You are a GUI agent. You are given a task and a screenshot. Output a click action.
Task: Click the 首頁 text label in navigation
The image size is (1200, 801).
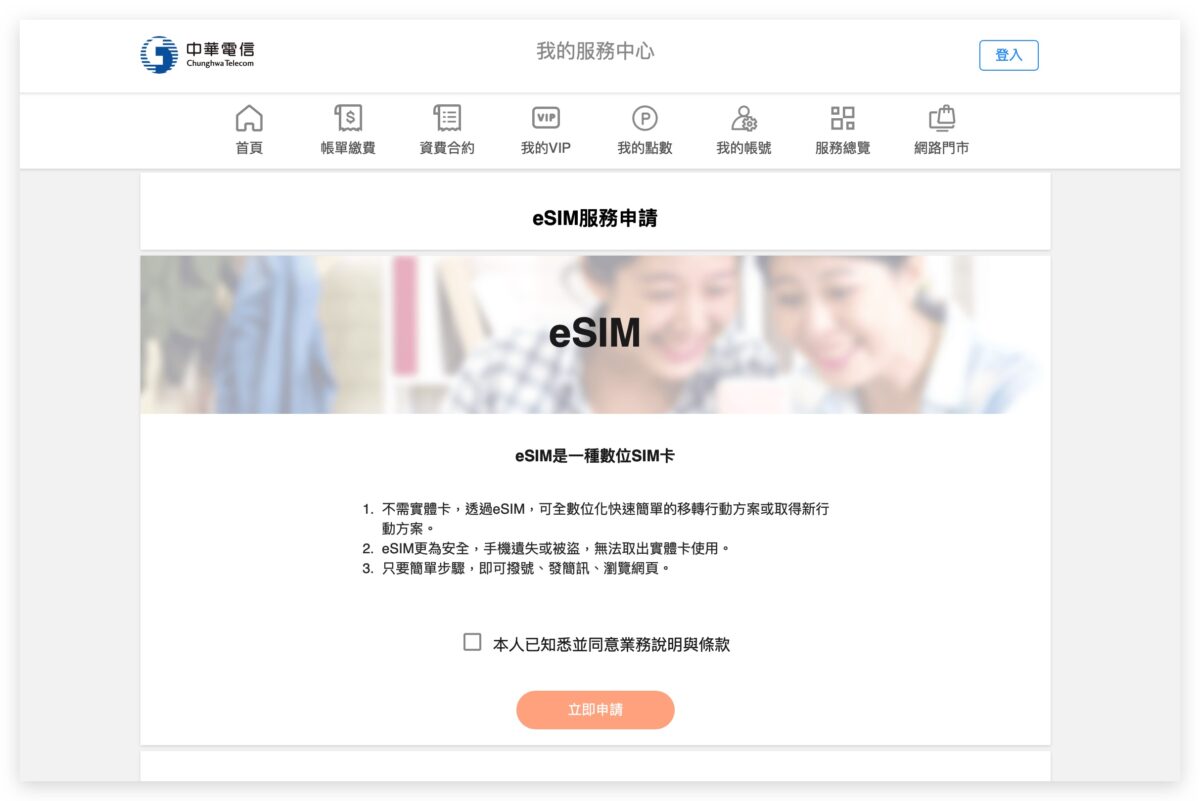(x=249, y=148)
